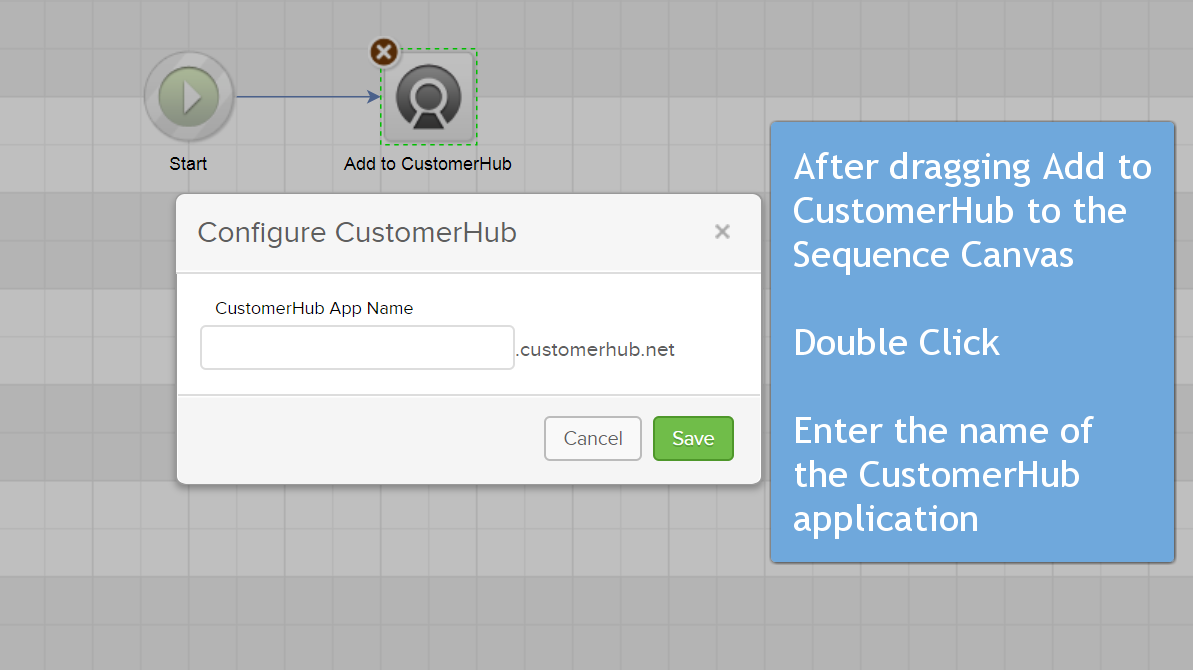Save the CustomerHub configuration

click(693, 438)
